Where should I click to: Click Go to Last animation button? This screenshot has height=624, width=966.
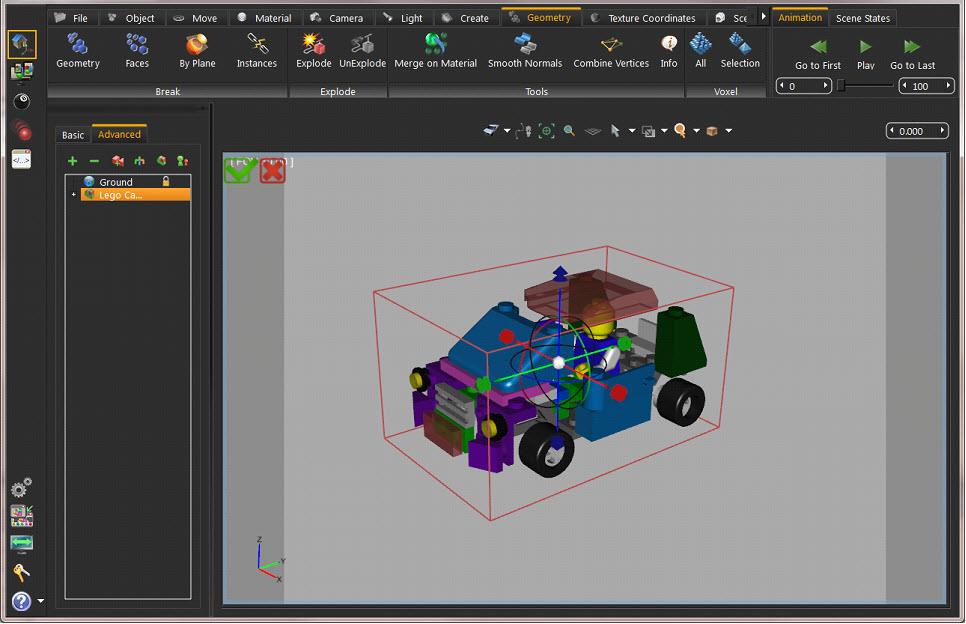[912, 55]
